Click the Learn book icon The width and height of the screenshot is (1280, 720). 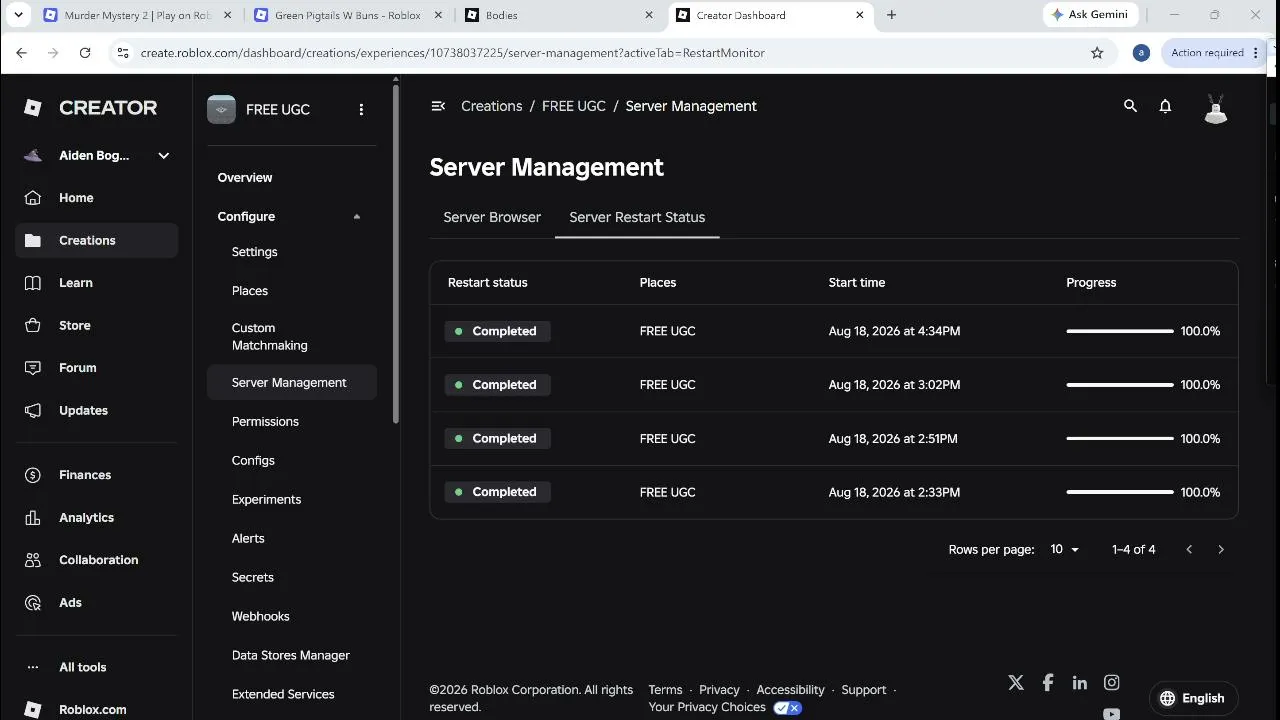click(33, 283)
